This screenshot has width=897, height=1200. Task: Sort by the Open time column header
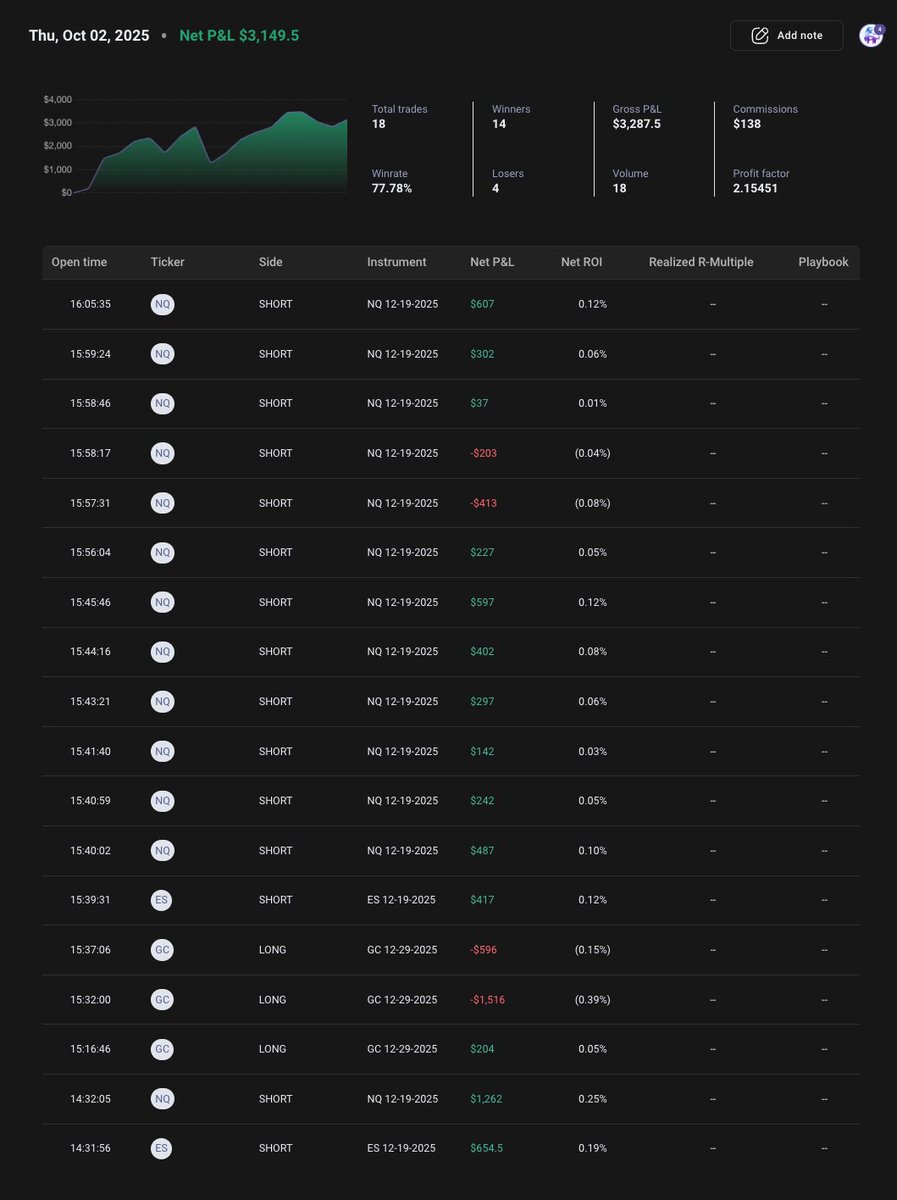pos(79,262)
